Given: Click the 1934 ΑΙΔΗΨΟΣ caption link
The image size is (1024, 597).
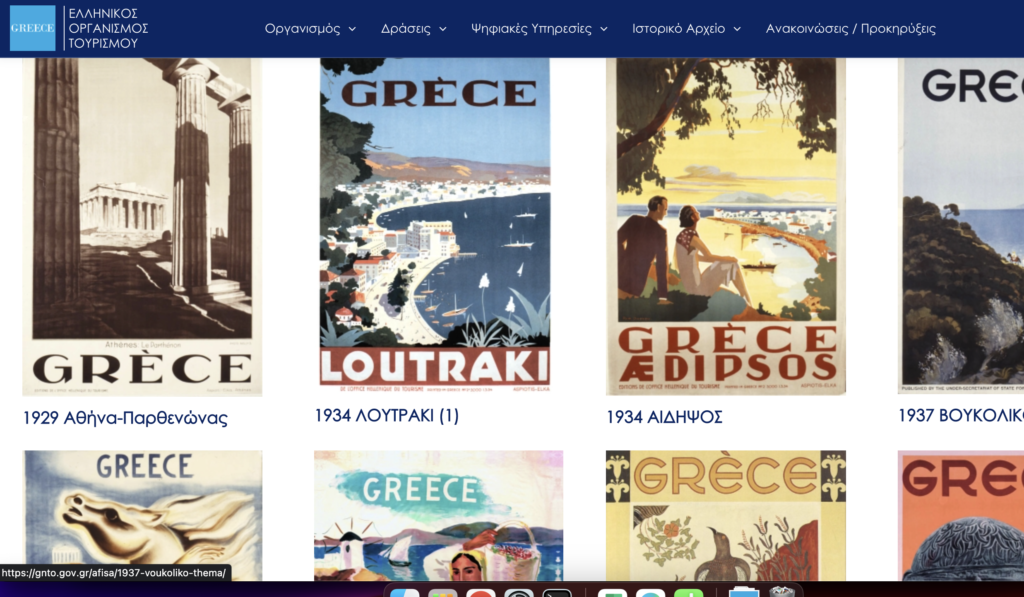Looking at the screenshot, I should pyautogui.click(x=664, y=417).
